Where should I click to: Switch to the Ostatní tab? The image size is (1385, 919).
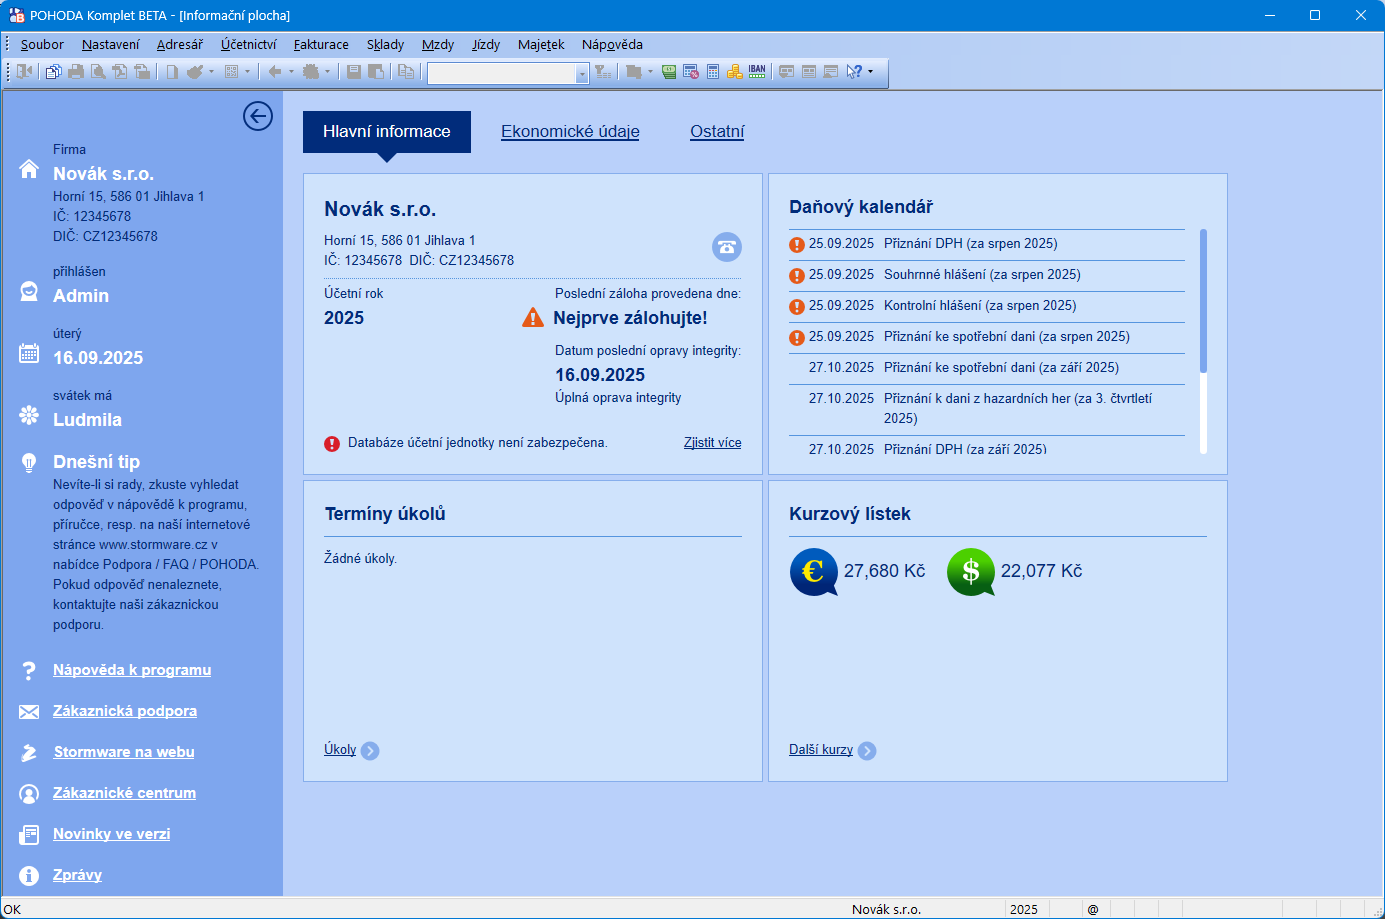[717, 131]
